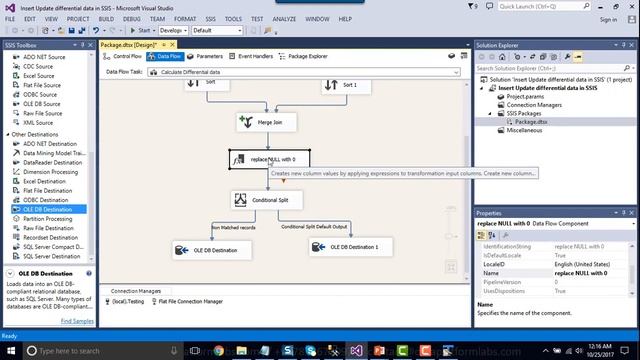Click the Alphabetical sort icon in Properties
Viewport: 640px width, 360px height.
pos(492,236)
